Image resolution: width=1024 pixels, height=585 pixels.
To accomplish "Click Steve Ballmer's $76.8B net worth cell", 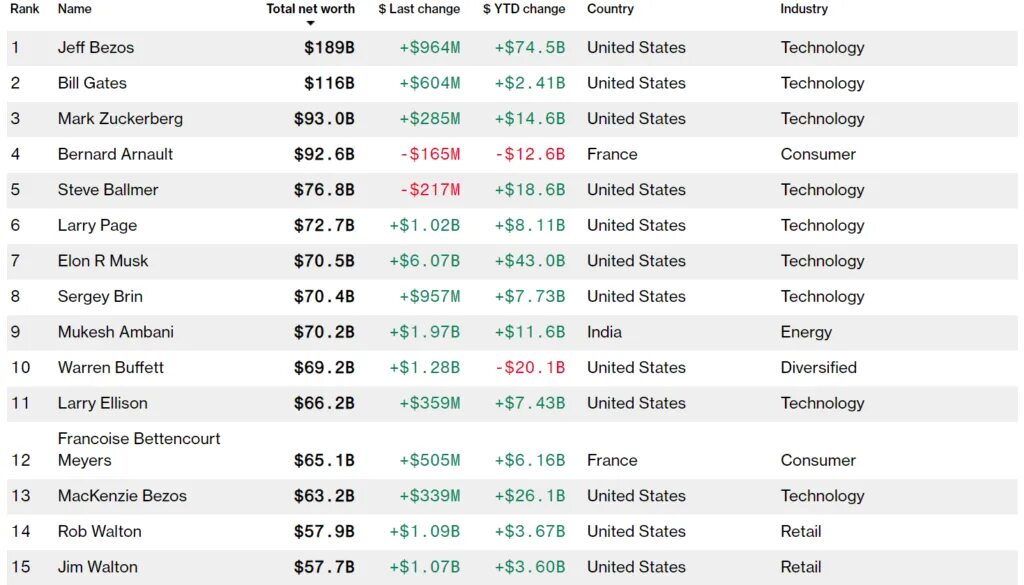I will [324, 190].
